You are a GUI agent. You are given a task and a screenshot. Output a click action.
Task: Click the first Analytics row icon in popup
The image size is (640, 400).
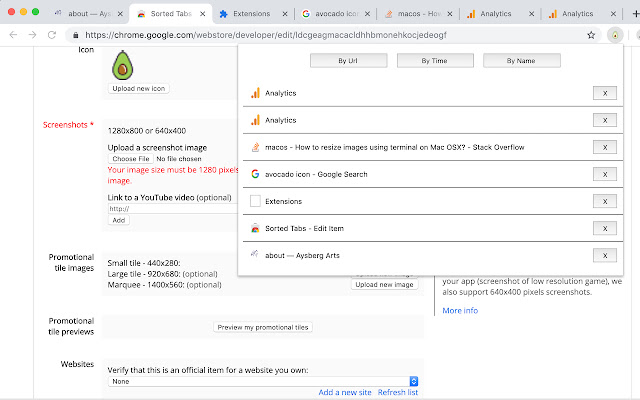tap(255, 93)
